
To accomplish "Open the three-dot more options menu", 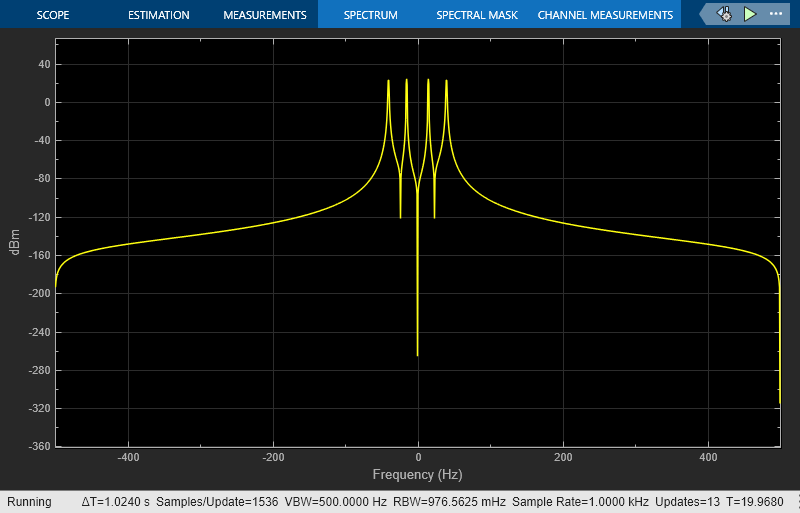I will pyautogui.click(x=776, y=14).
